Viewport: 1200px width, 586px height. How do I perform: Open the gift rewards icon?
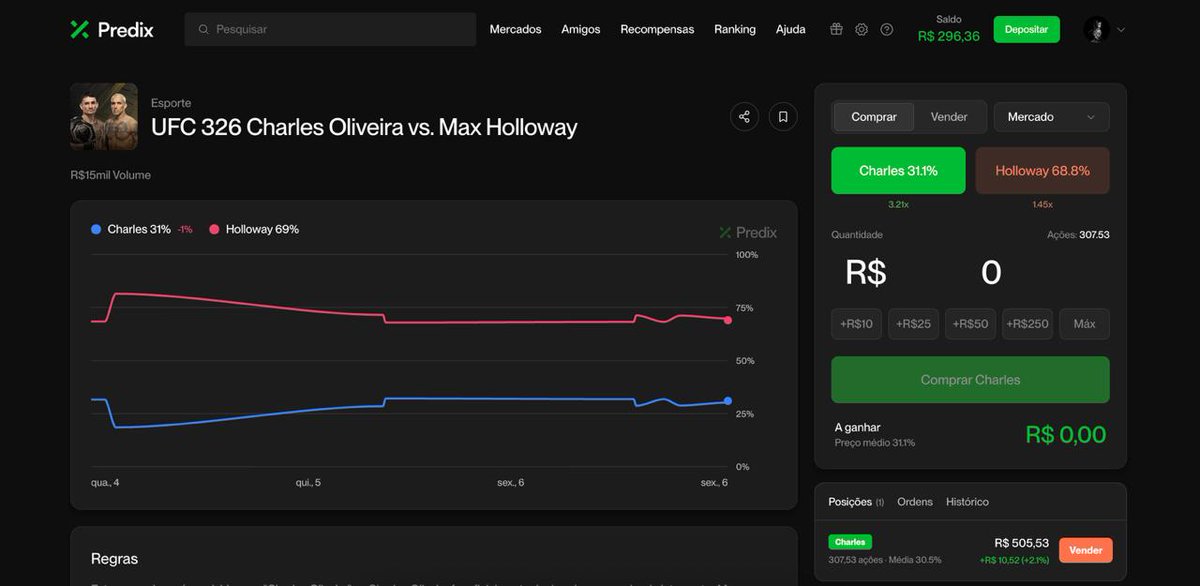(x=836, y=29)
